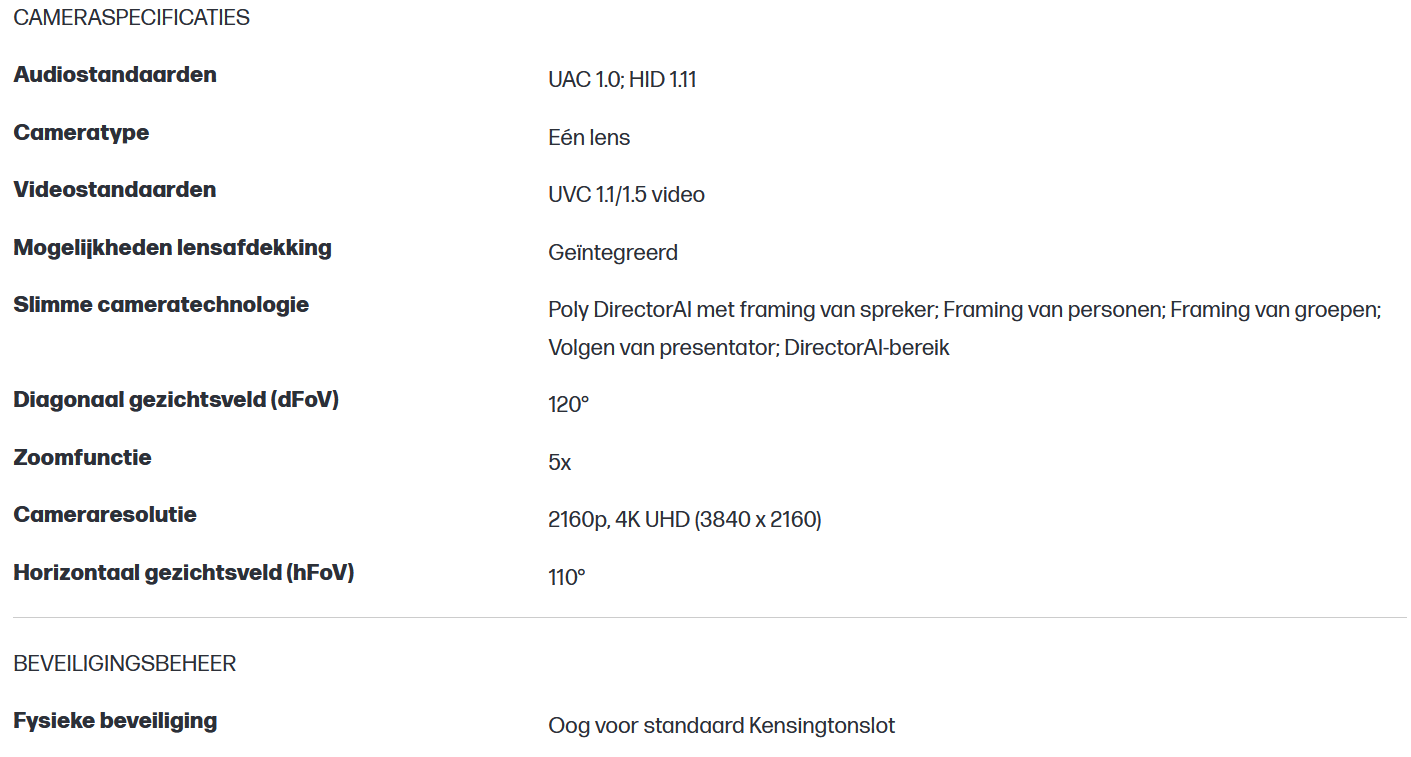Click the Zoomfunctie label

coord(83,458)
